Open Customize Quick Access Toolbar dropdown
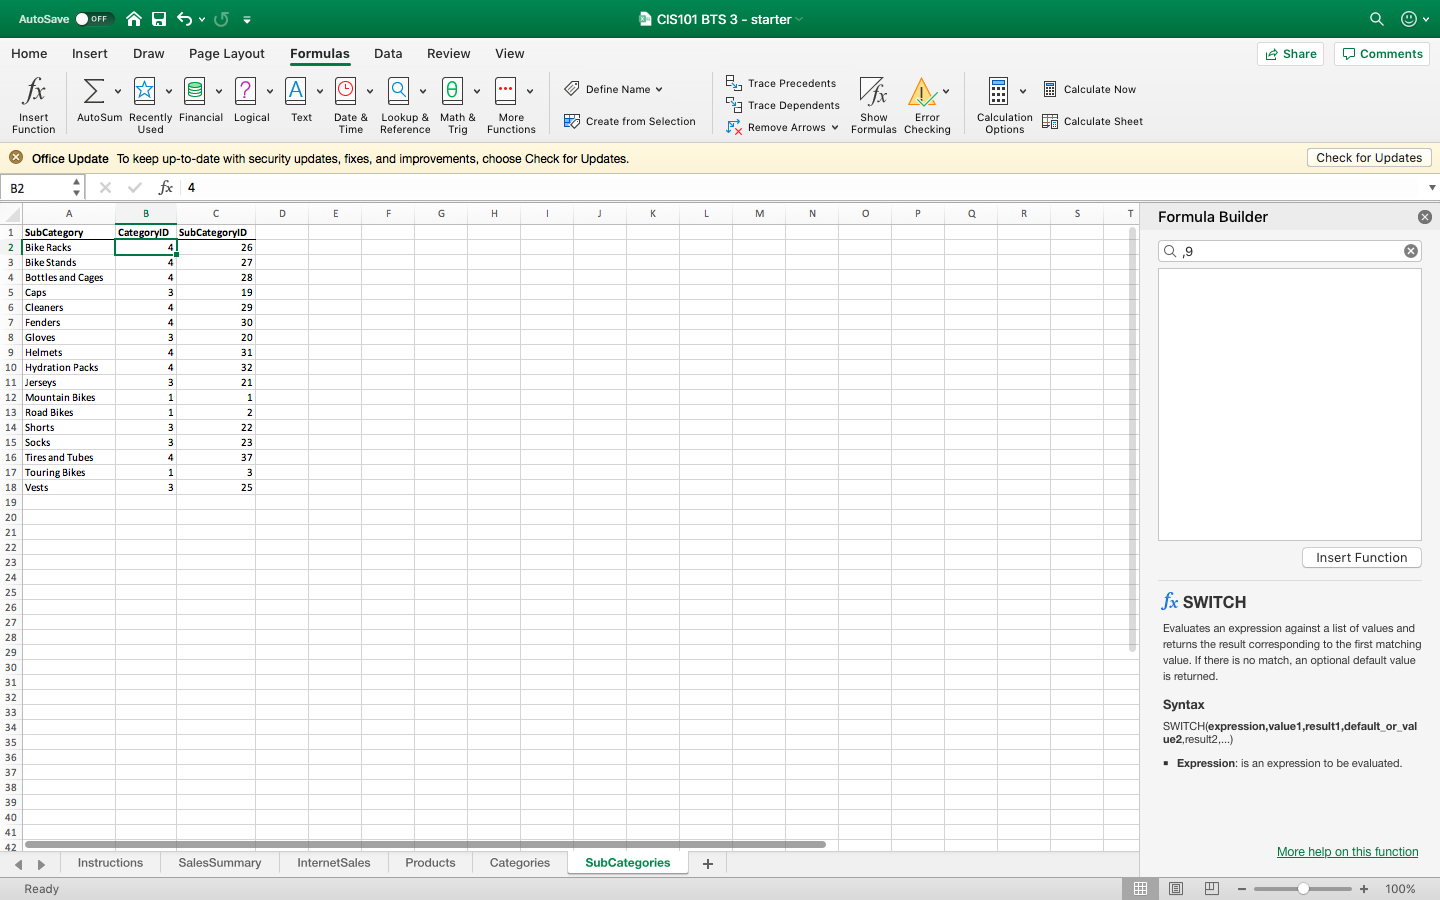 [247, 19]
